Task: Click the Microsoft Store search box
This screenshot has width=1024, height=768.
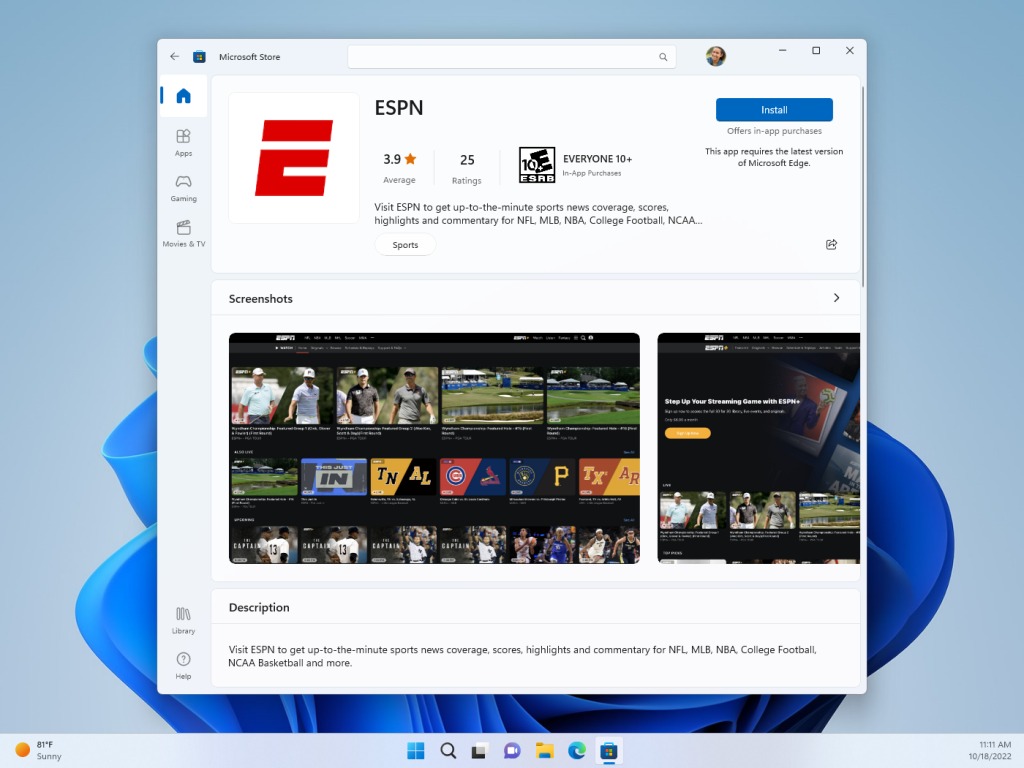Action: (x=500, y=57)
